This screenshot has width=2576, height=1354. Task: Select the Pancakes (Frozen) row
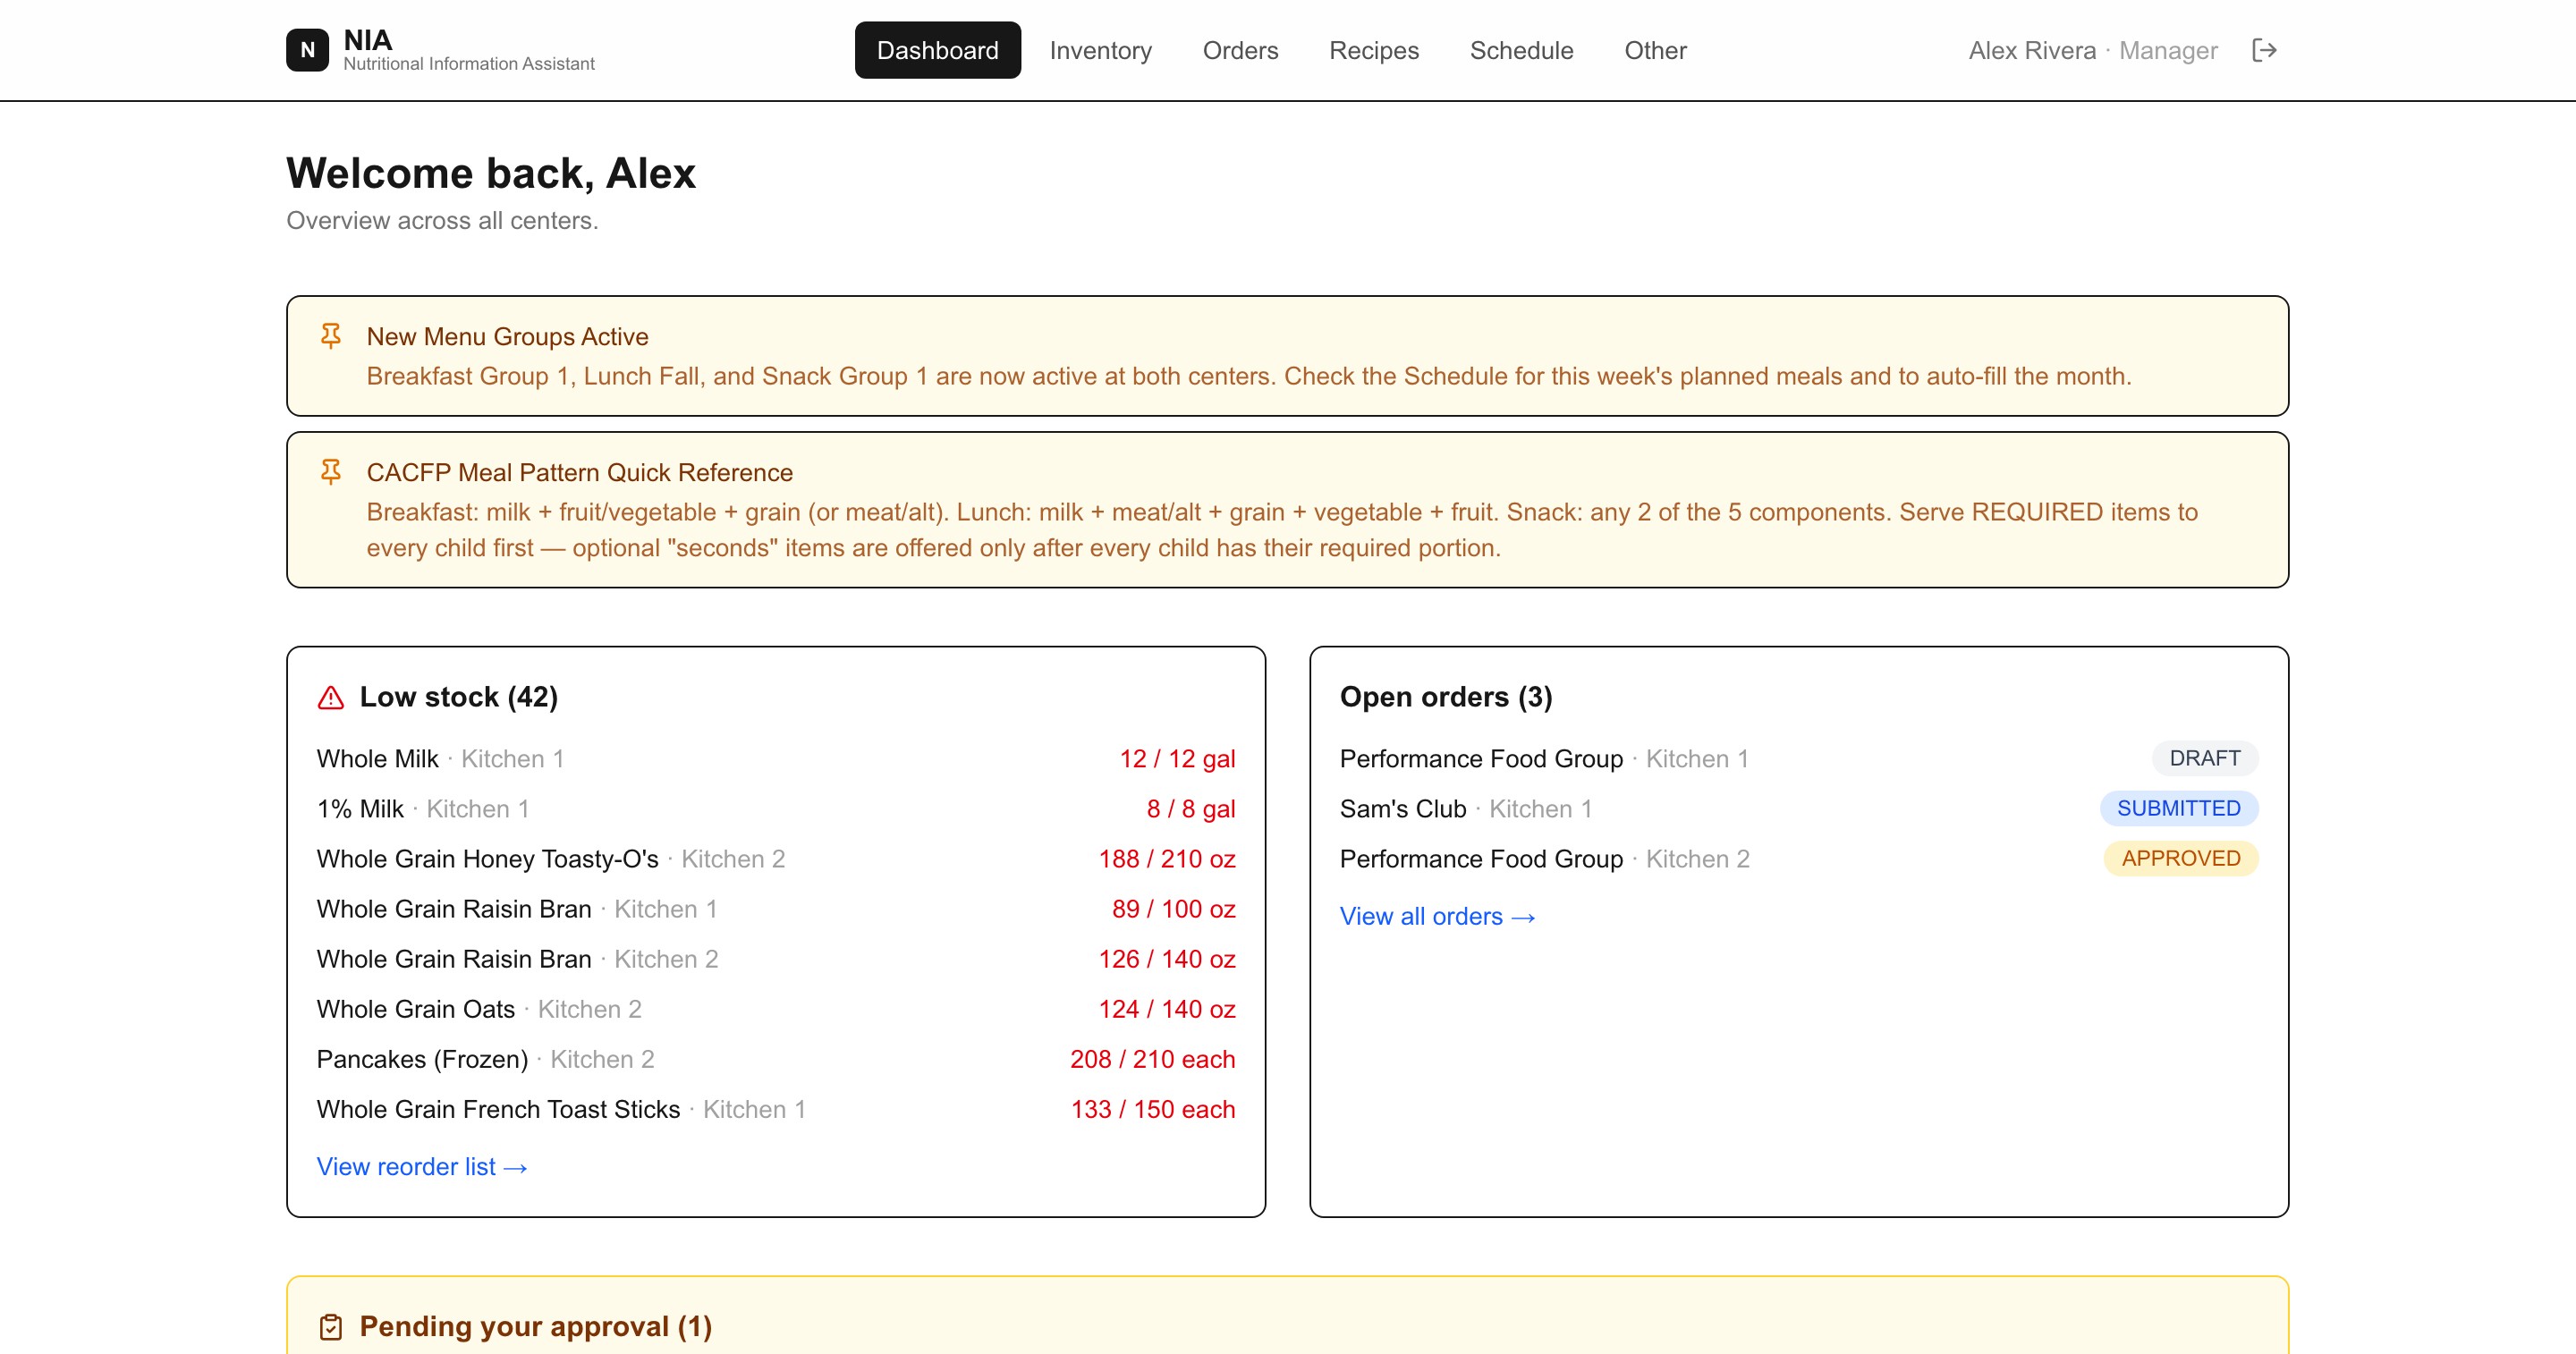pyautogui.click(x=776, y=1059)
